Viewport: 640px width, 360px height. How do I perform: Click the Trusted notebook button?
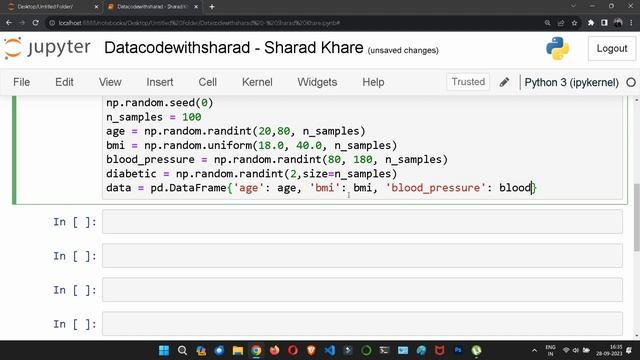pyautogui.click(x=468, y=82)
